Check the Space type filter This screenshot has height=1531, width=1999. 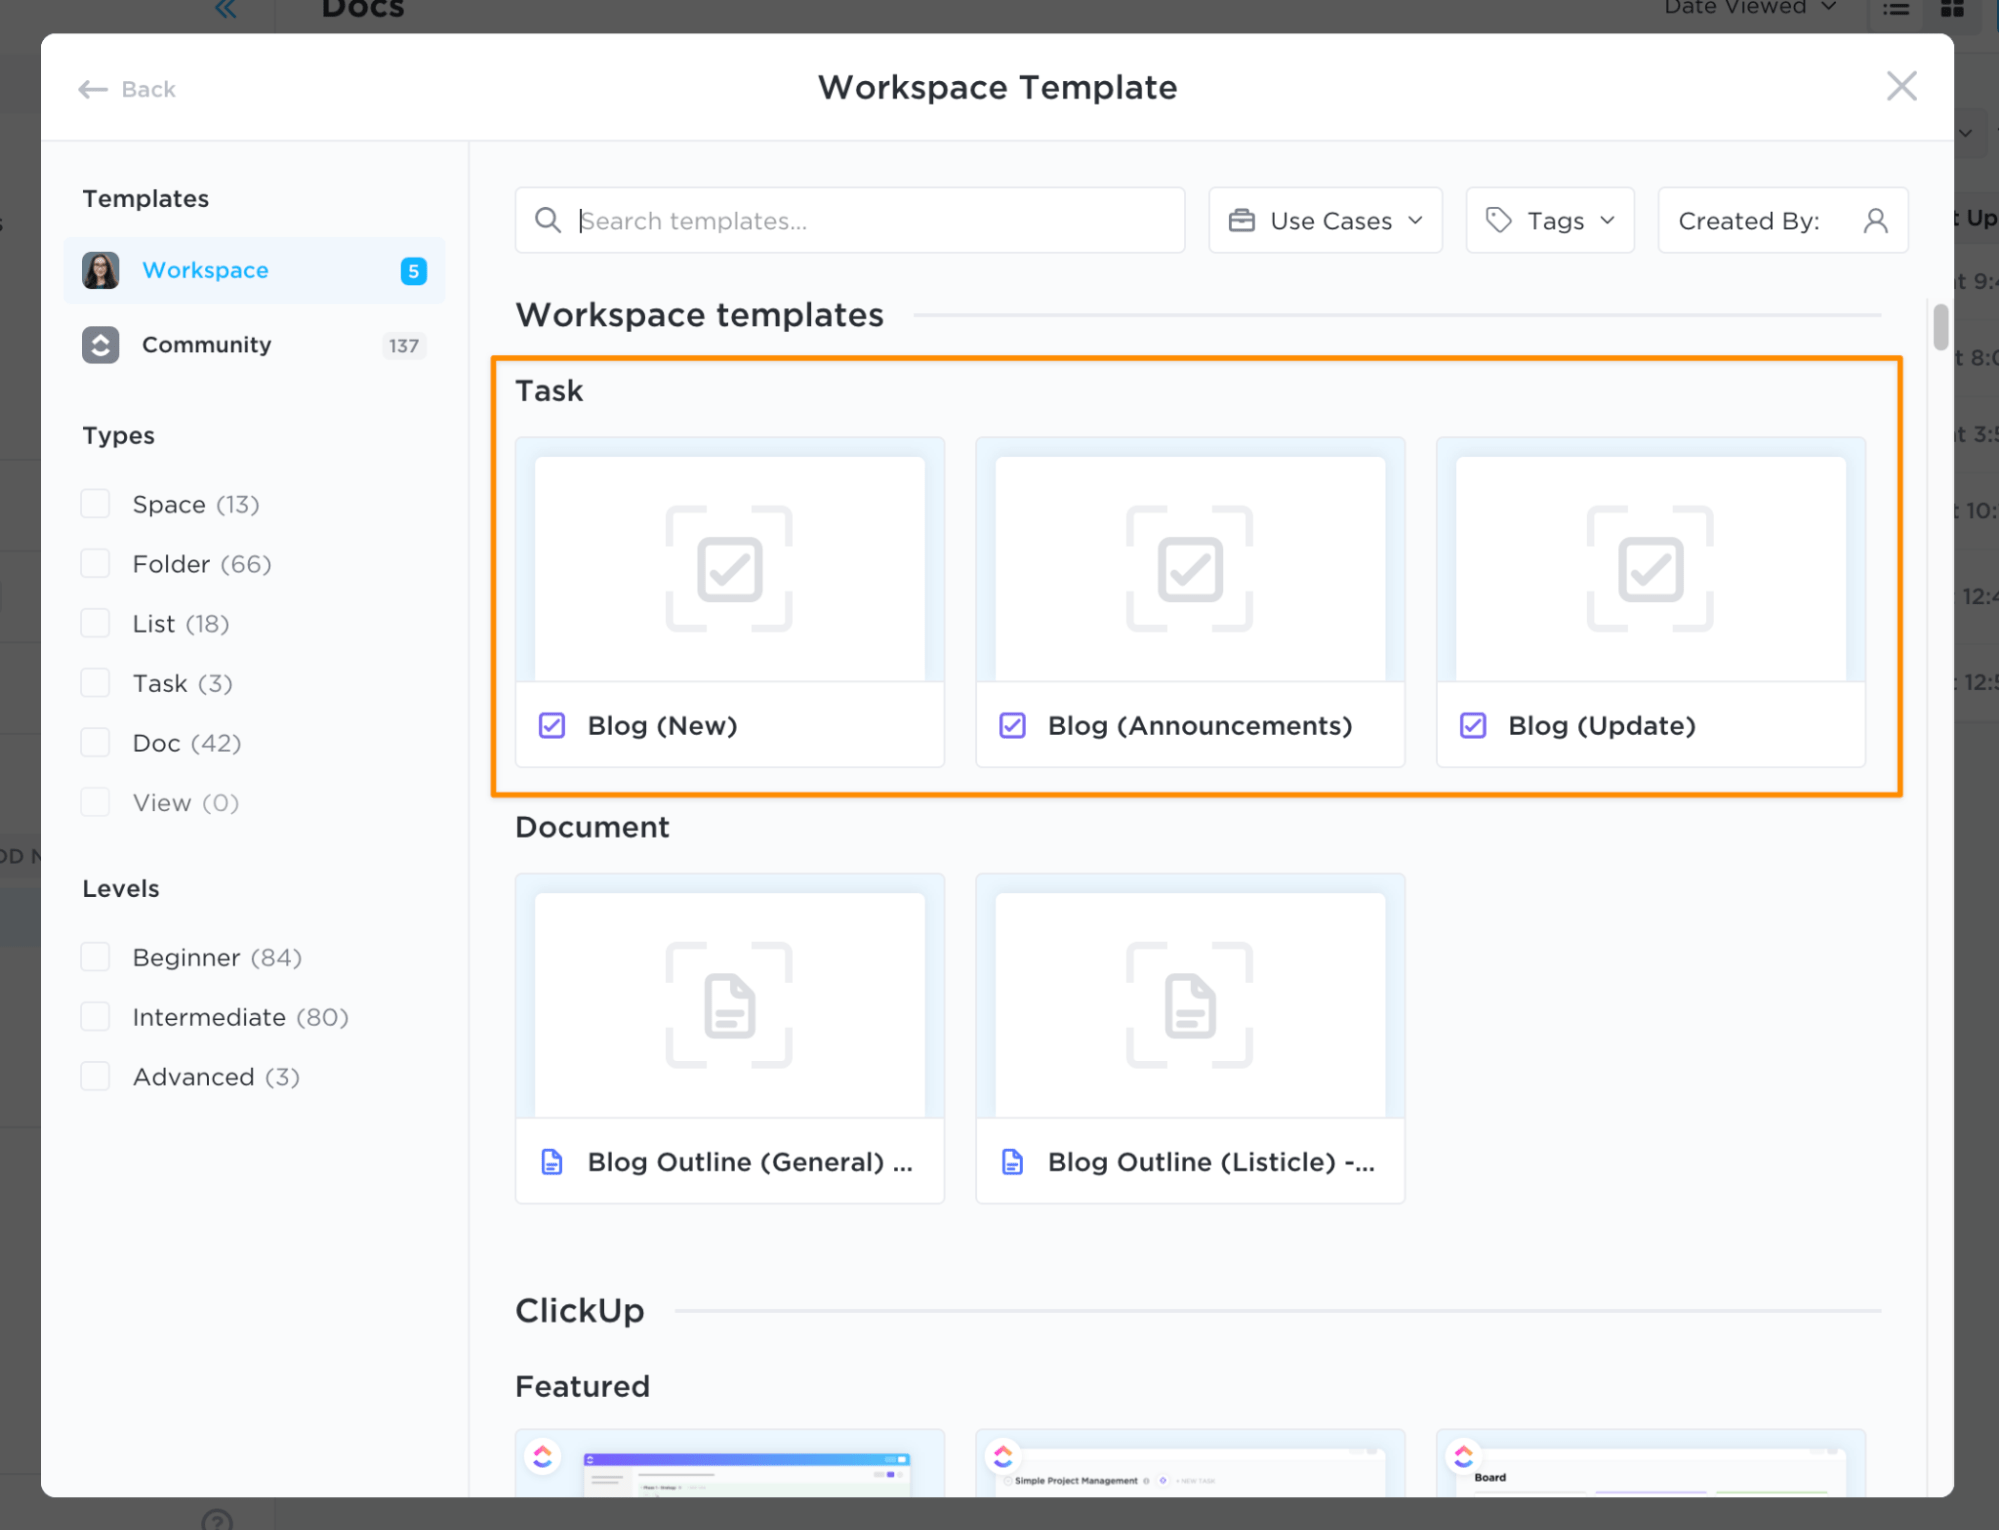tap(96, 504)
